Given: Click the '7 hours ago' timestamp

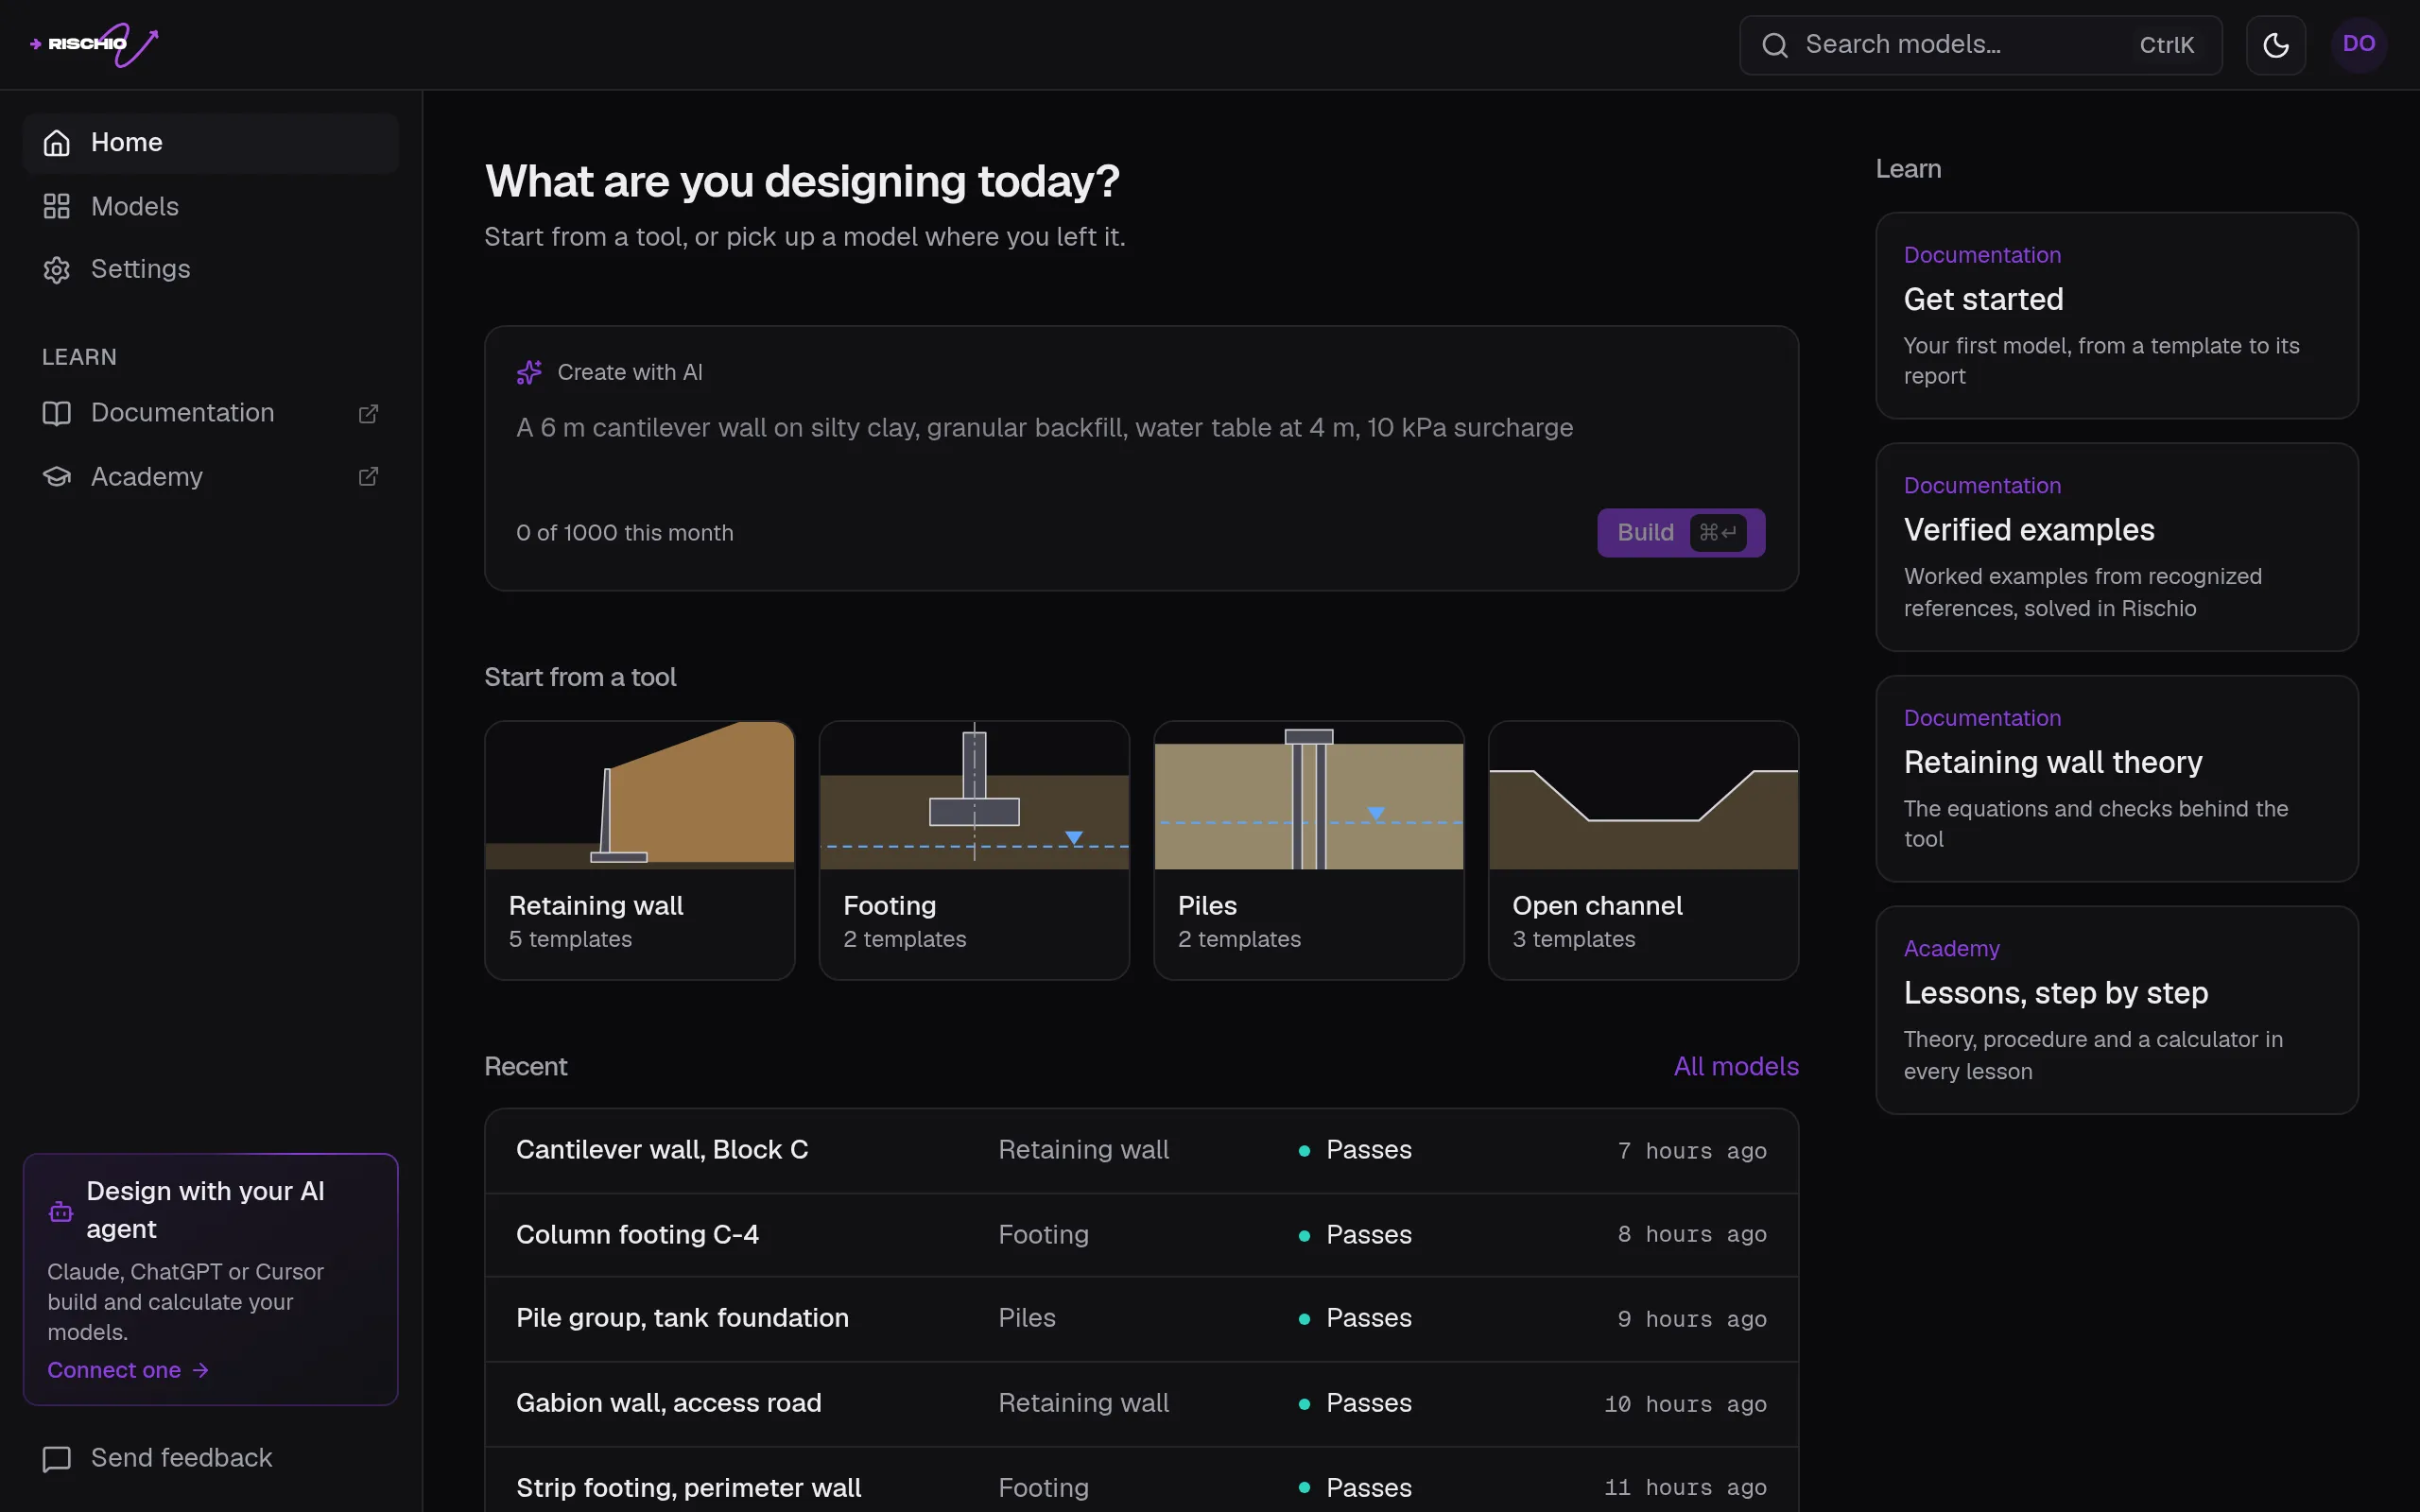Looking at the screenshot, I should point(1691,1151).
